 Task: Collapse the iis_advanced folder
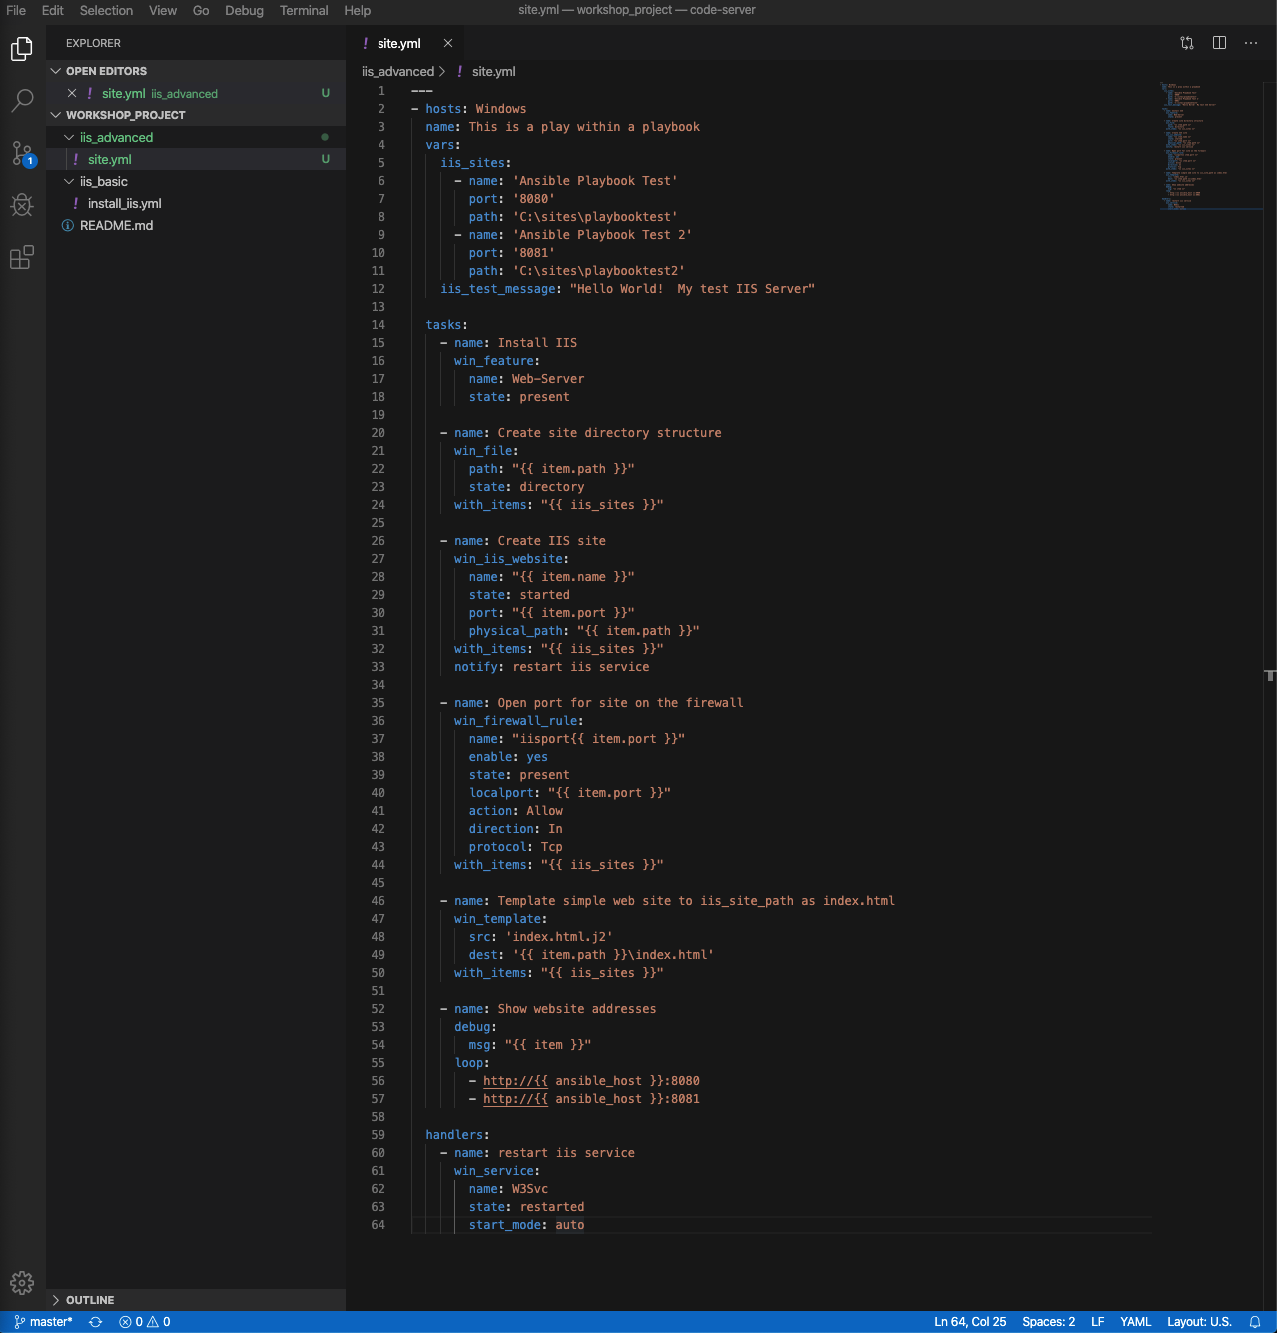pyautogui.click(x=69, y=138)
